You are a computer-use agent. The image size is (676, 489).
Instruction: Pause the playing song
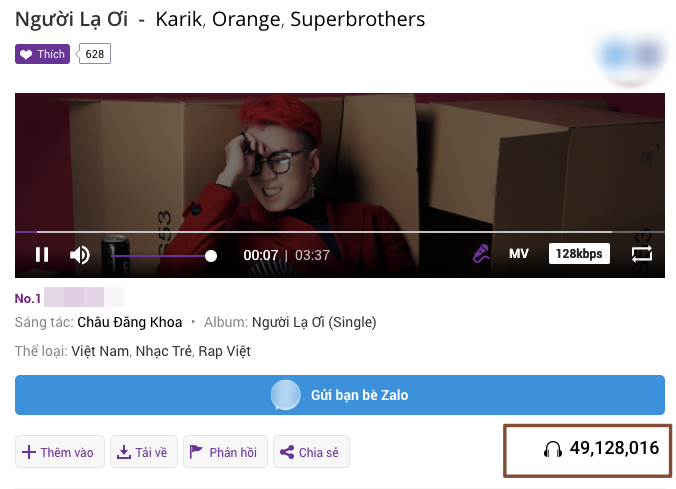(42, 254)
